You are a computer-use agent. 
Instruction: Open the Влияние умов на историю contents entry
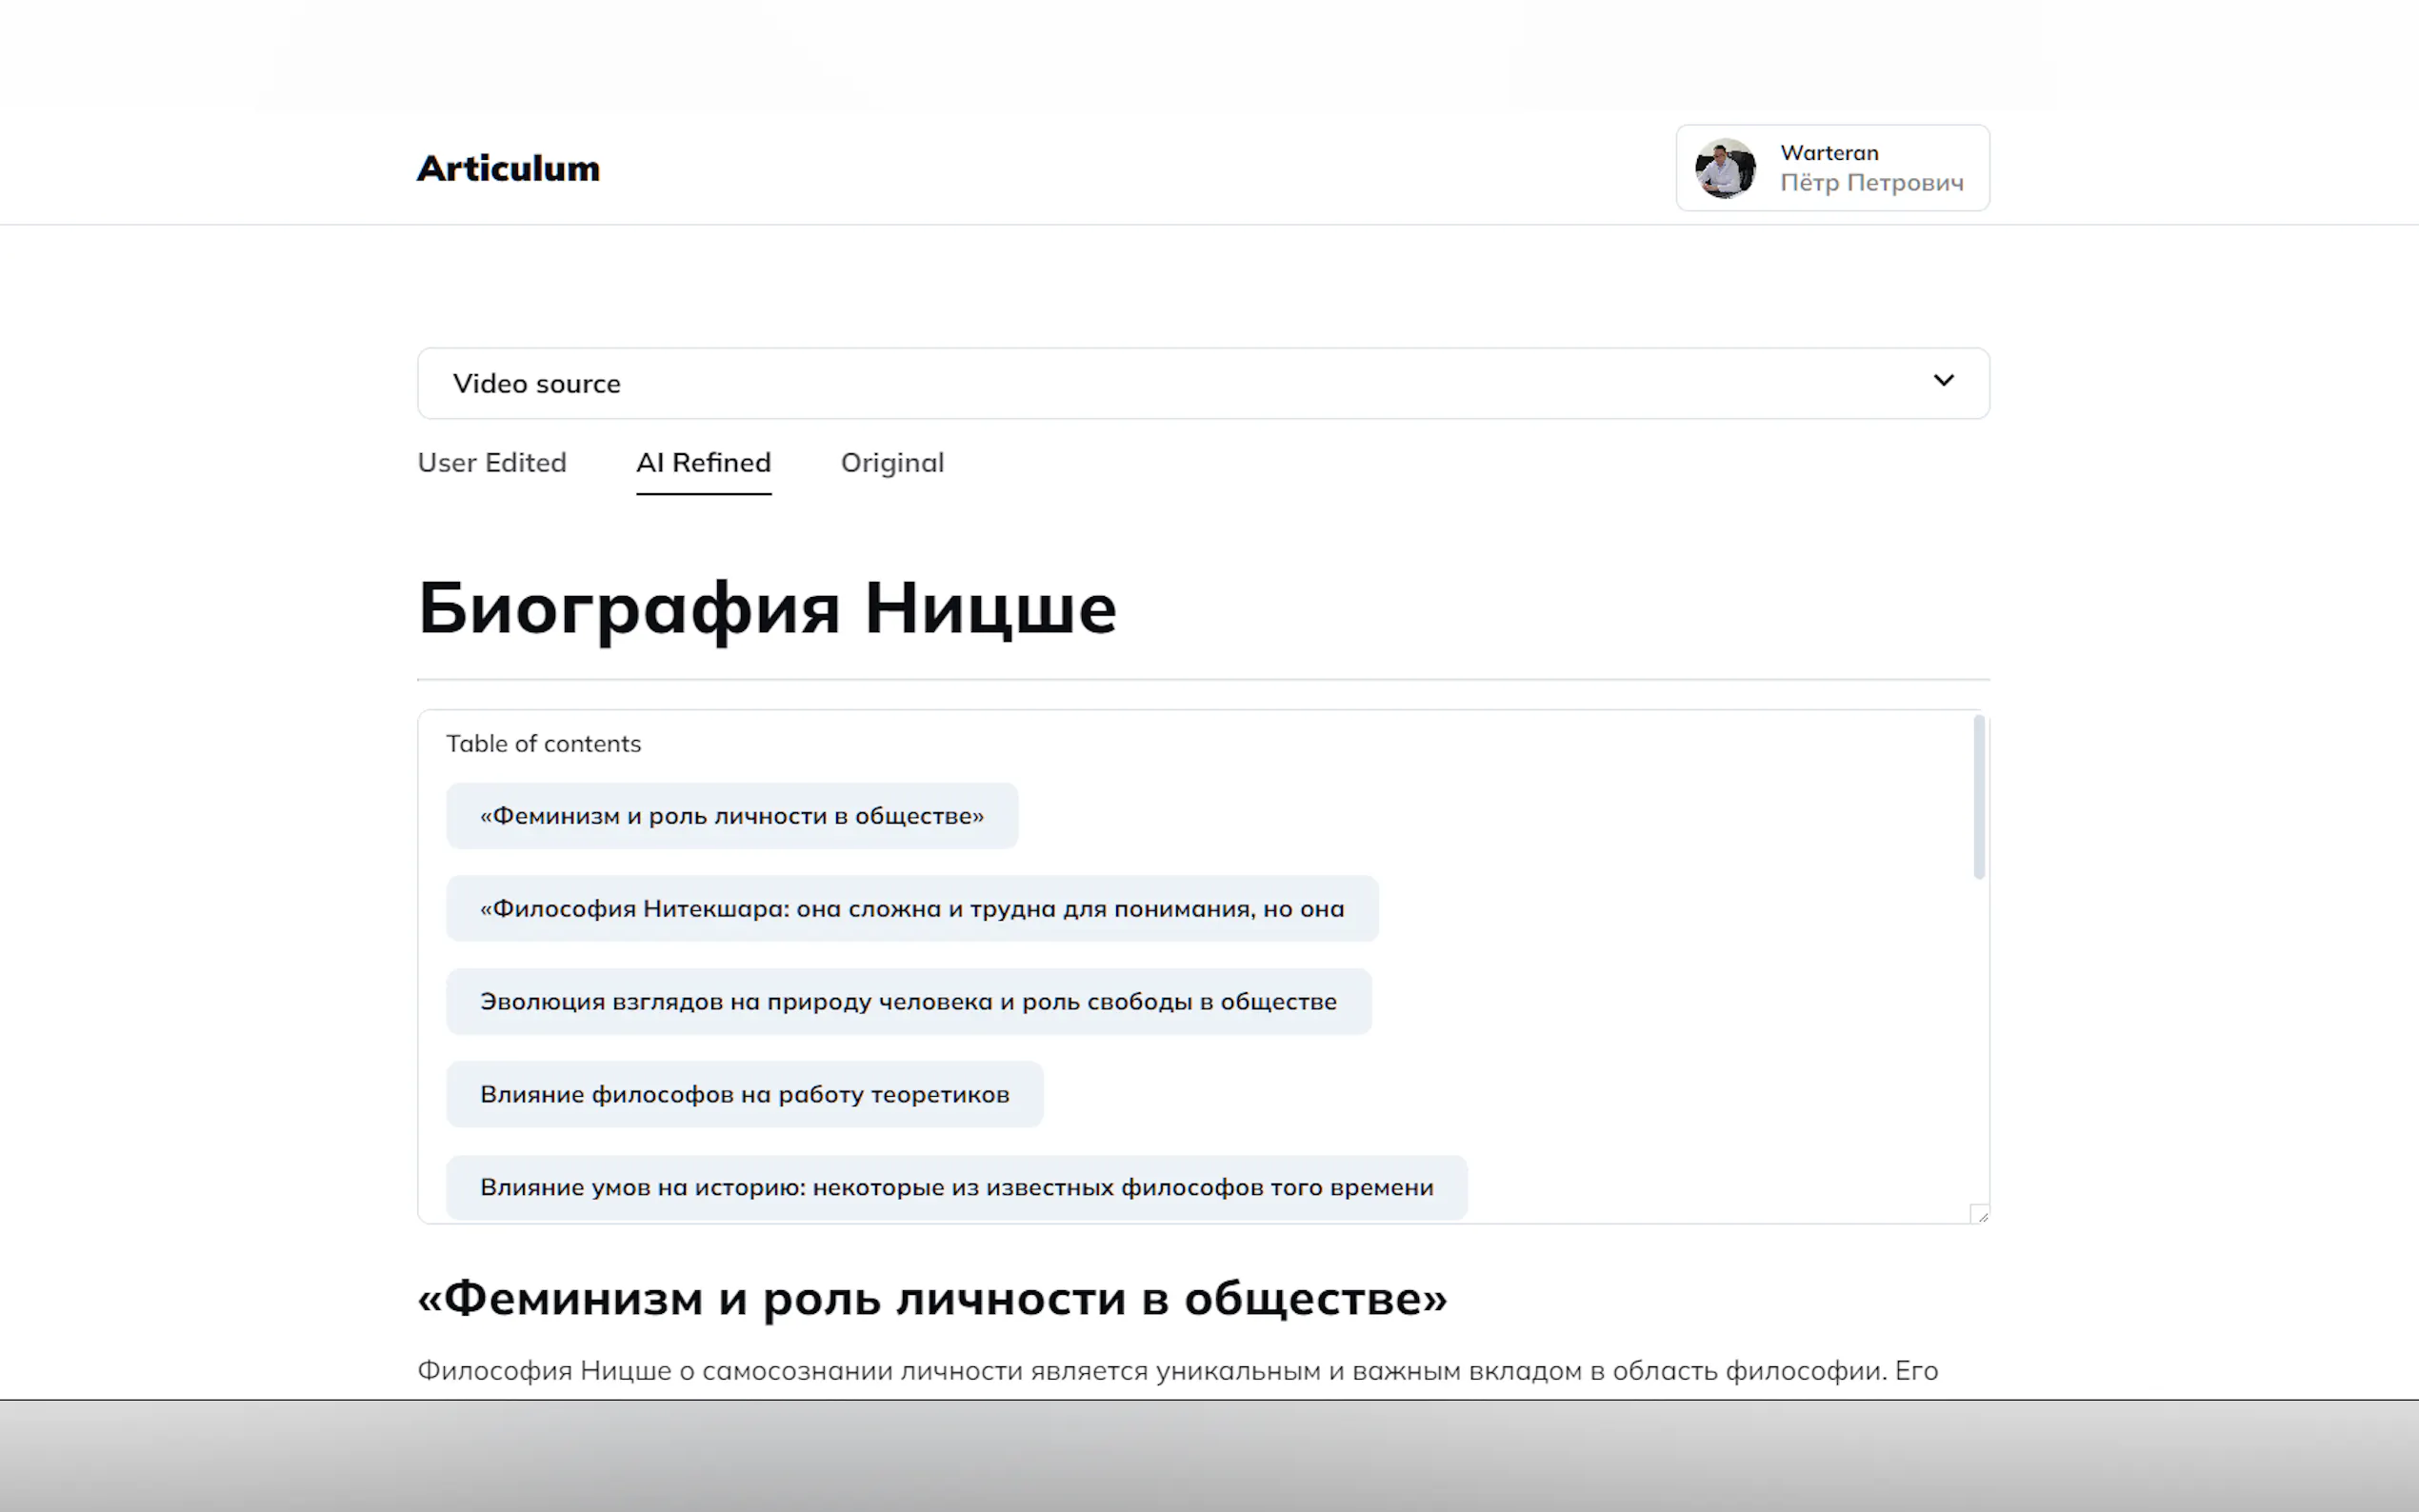click(x=956, y=1187)
